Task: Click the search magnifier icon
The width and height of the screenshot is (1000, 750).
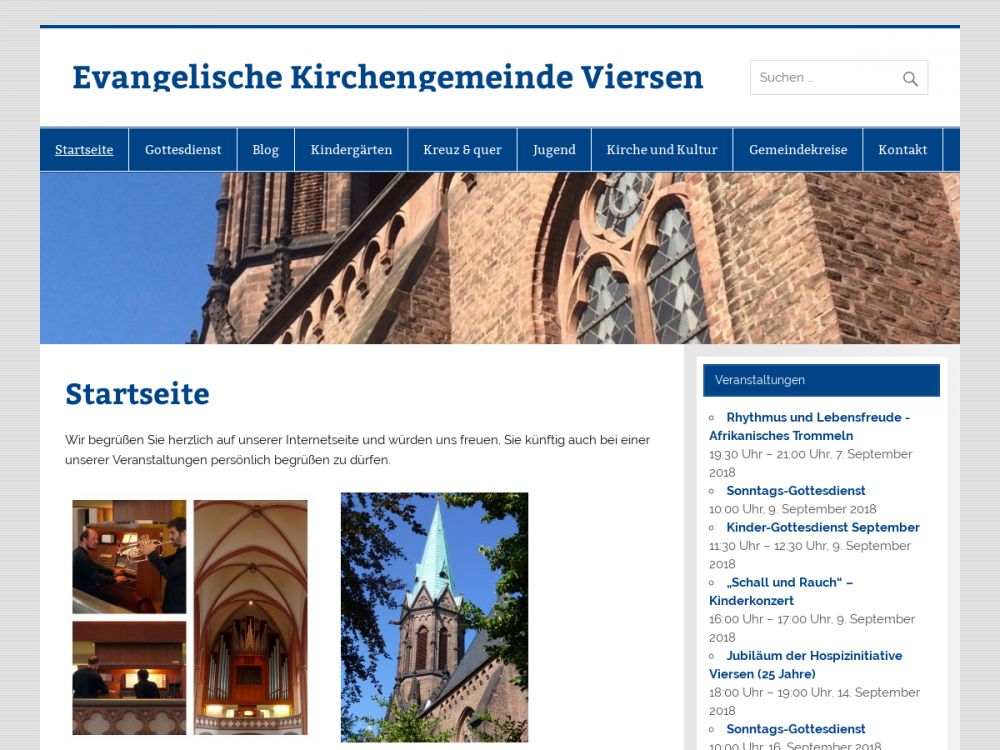Action: [909, 78]
